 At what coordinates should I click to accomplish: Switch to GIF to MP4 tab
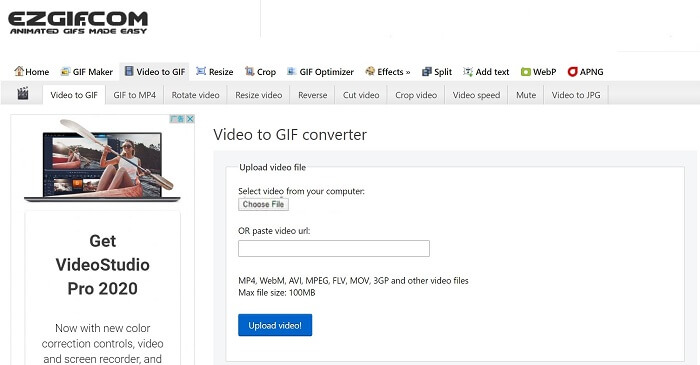click(134, 95)
